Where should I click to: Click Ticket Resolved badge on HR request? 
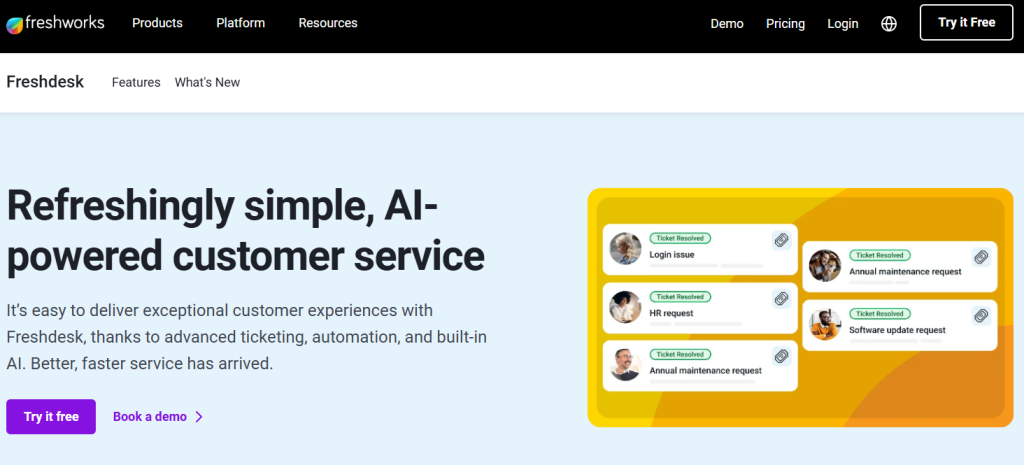680,297
